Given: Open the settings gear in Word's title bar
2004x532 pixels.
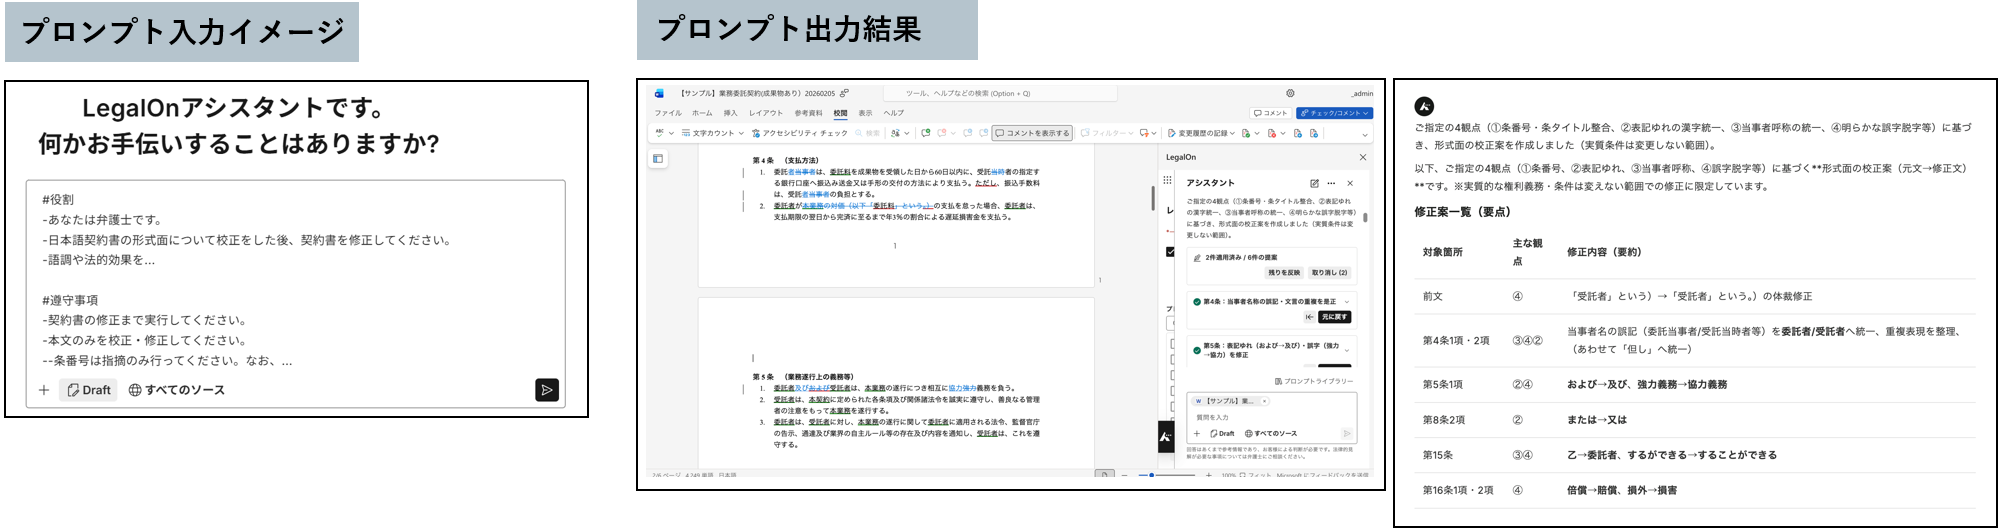Looking at the screenshot, I should pos(1290,93).
